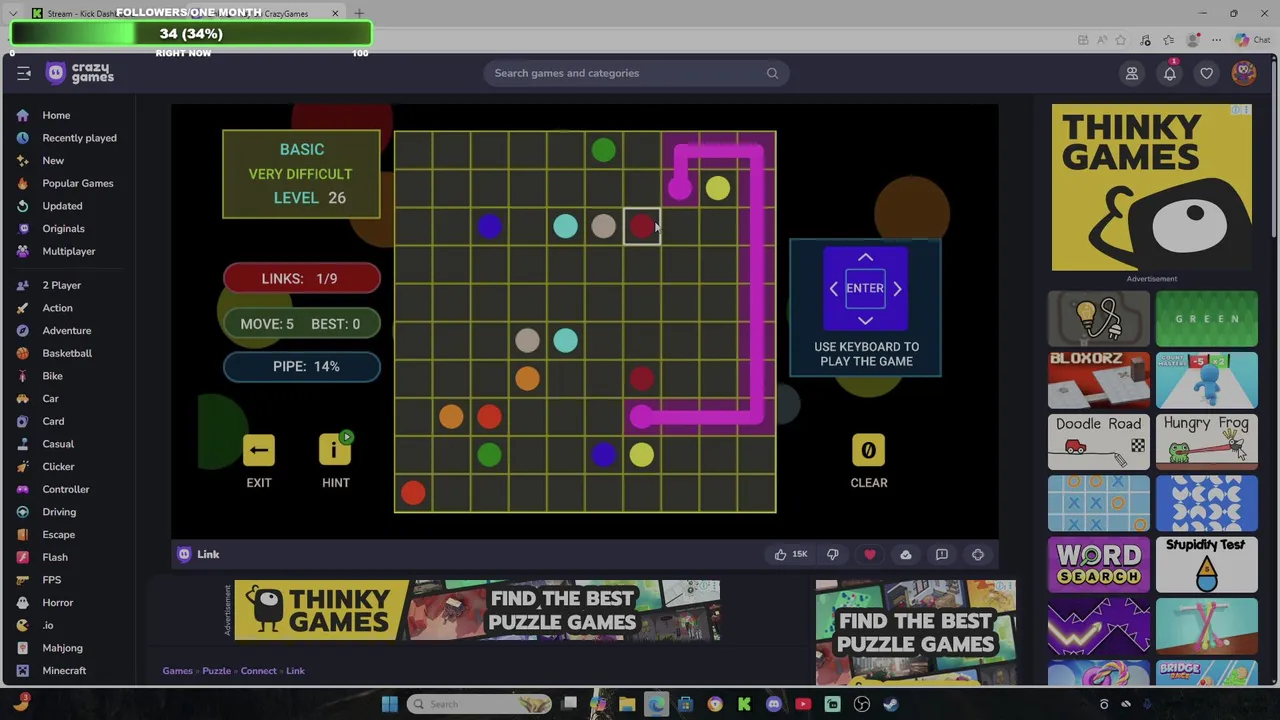The width and height of the screenshot is (1280, 720).
Task: Toggle the game favorite heart
Action: [870, 554]
